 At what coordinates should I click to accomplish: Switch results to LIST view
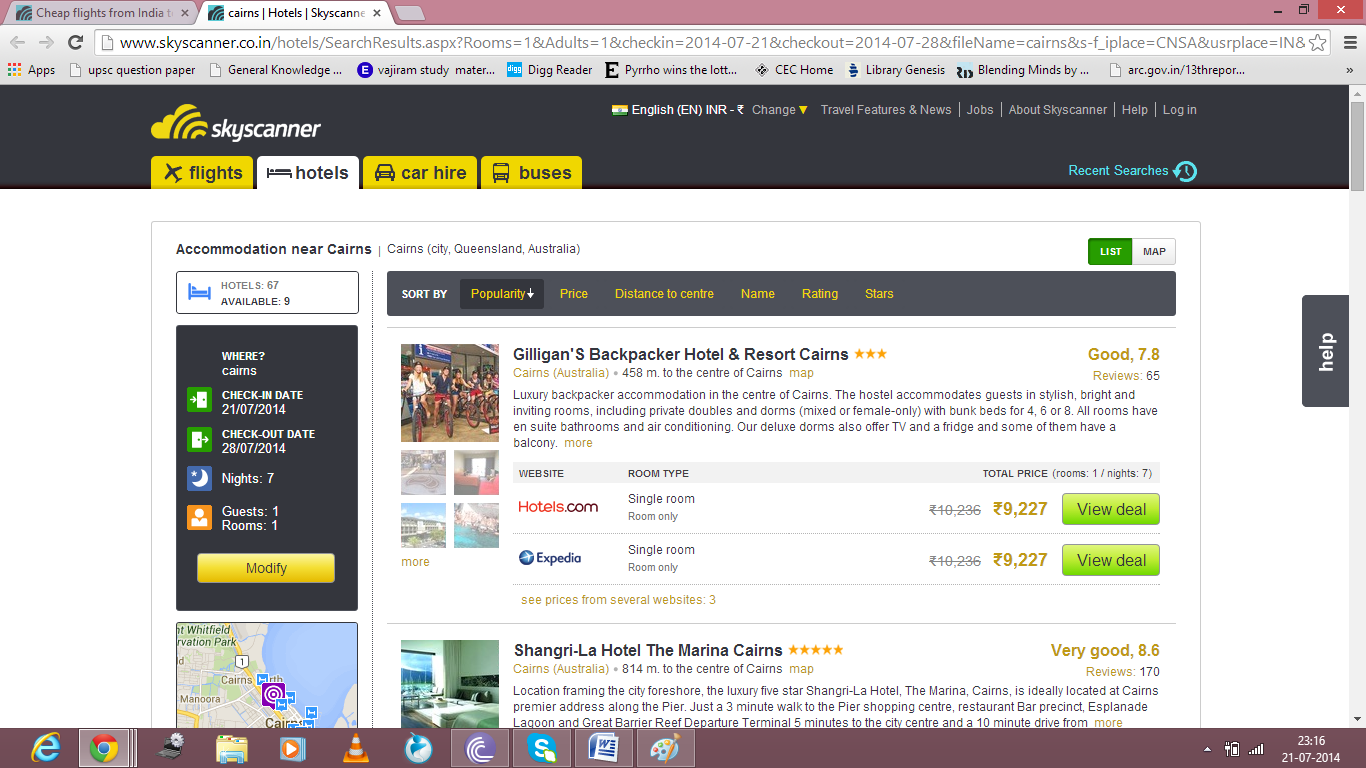(1110, 252)
